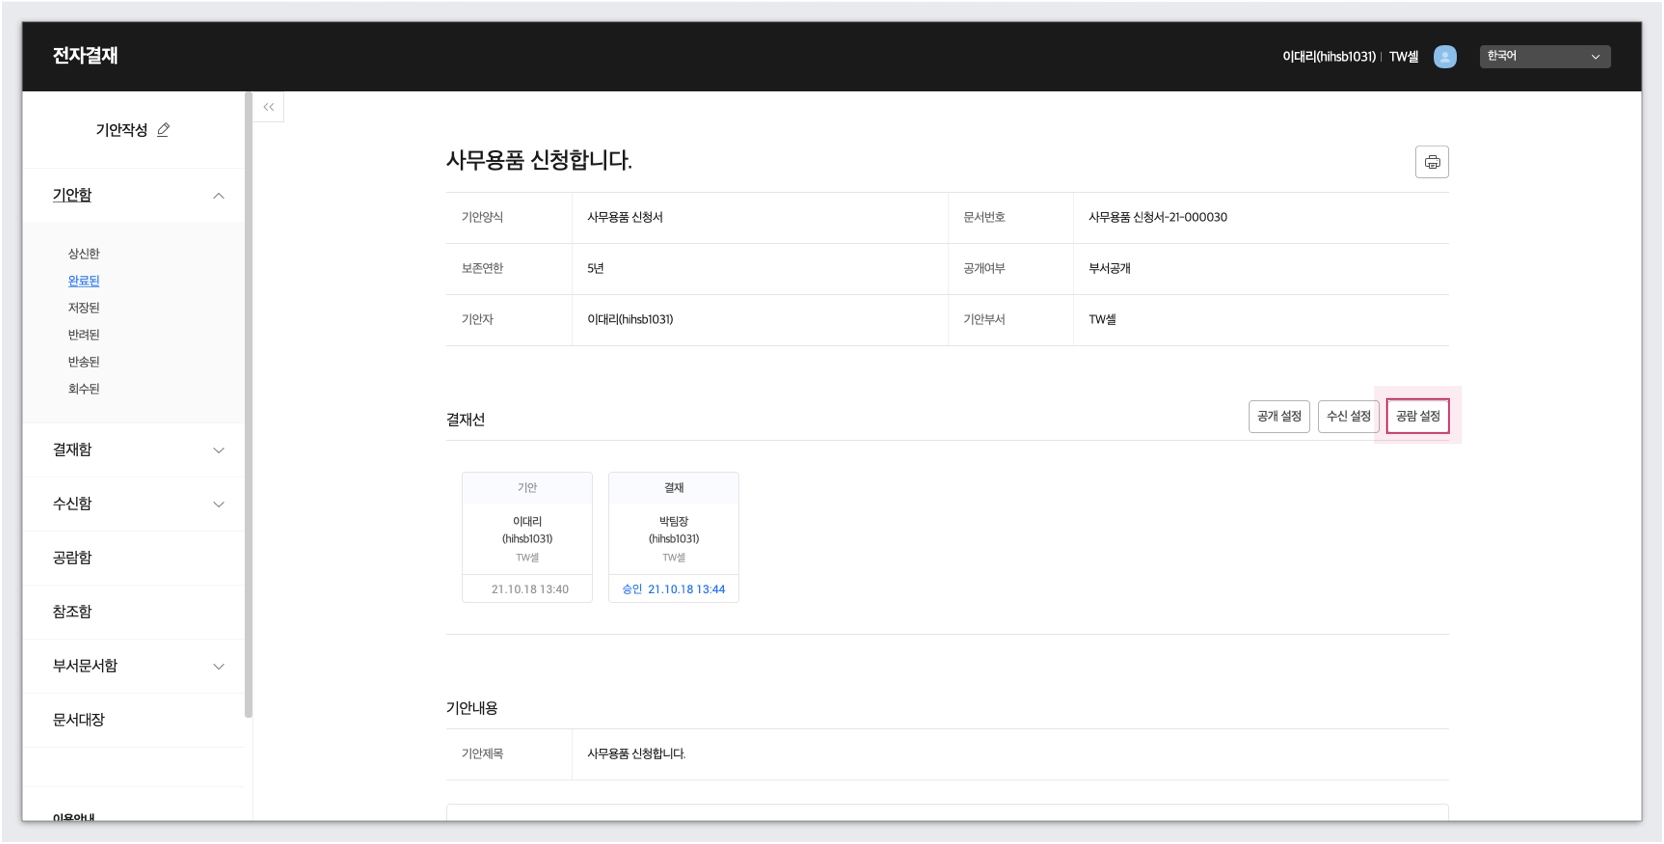Click the 수신 설정 button
1664x844 pixels.
1348,416
